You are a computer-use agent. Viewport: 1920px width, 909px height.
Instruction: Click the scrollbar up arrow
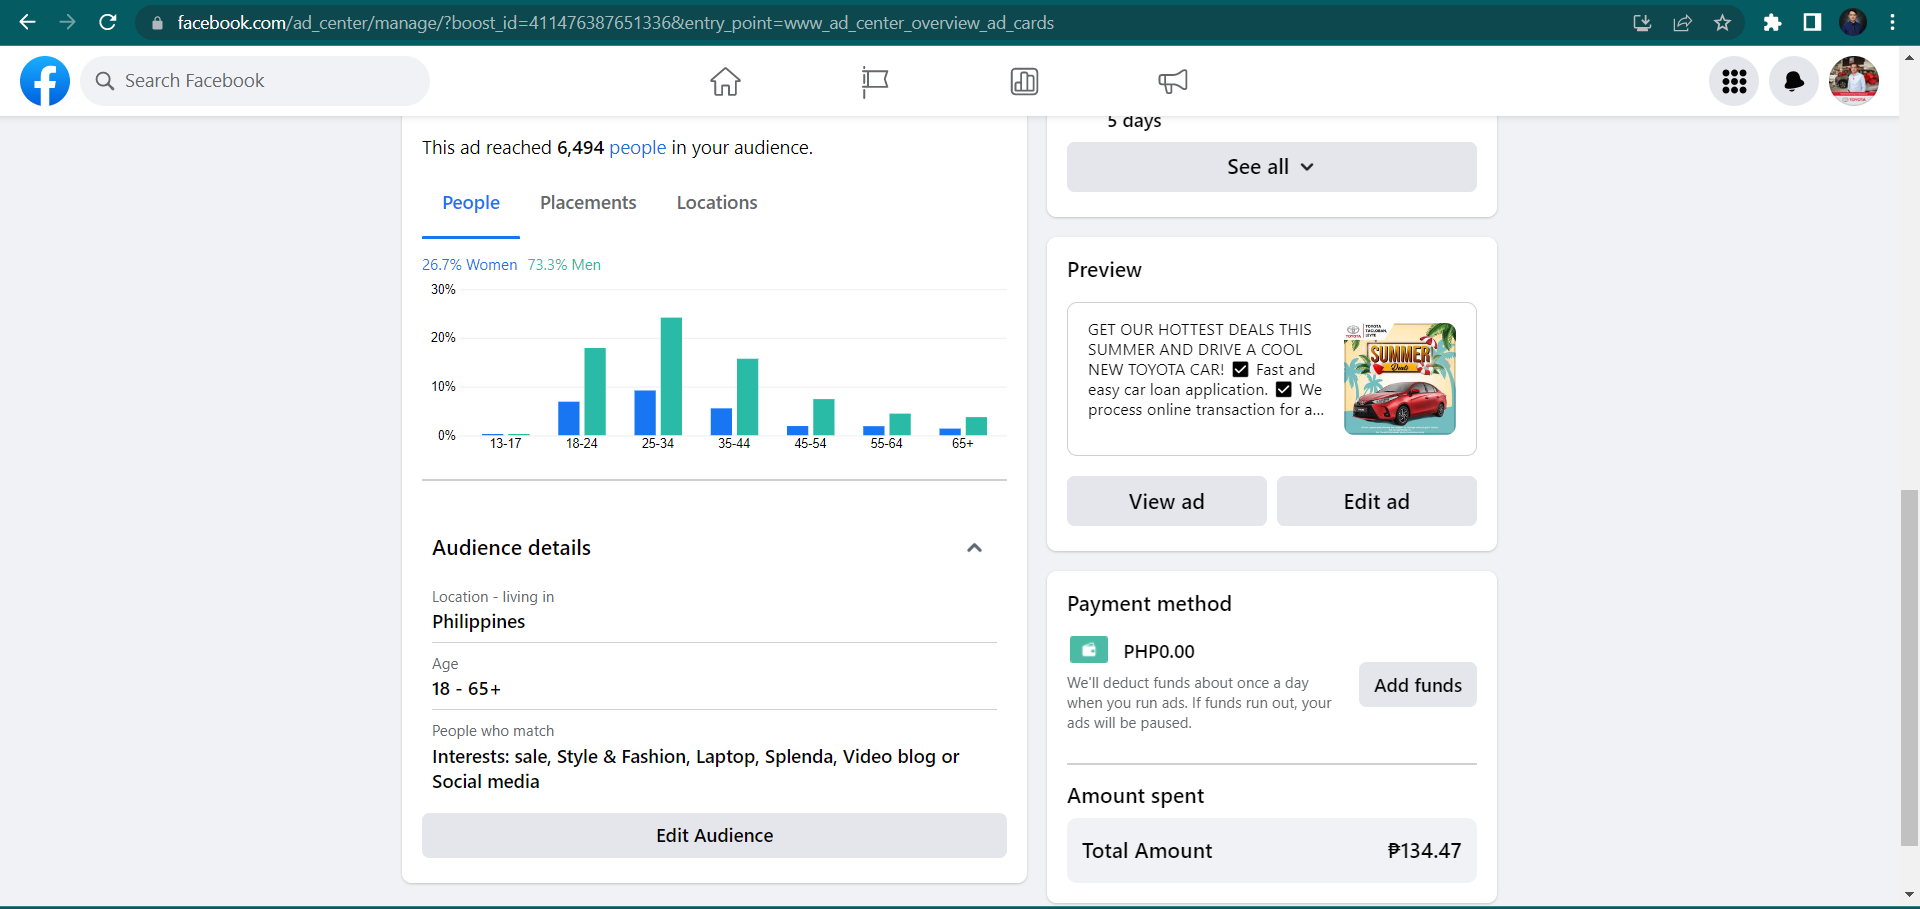1909,58
